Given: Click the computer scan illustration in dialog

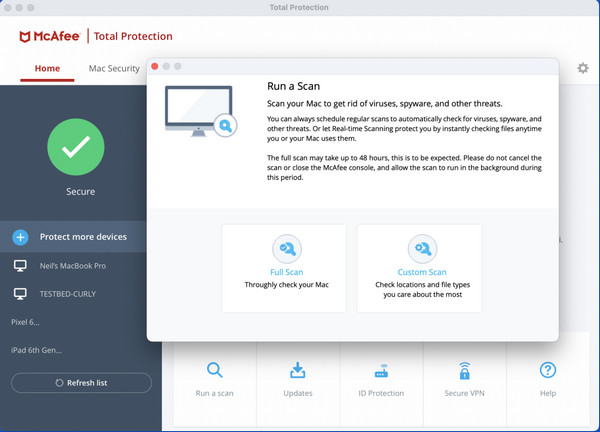Looking at the screenshot, I should tap(201, 111).
